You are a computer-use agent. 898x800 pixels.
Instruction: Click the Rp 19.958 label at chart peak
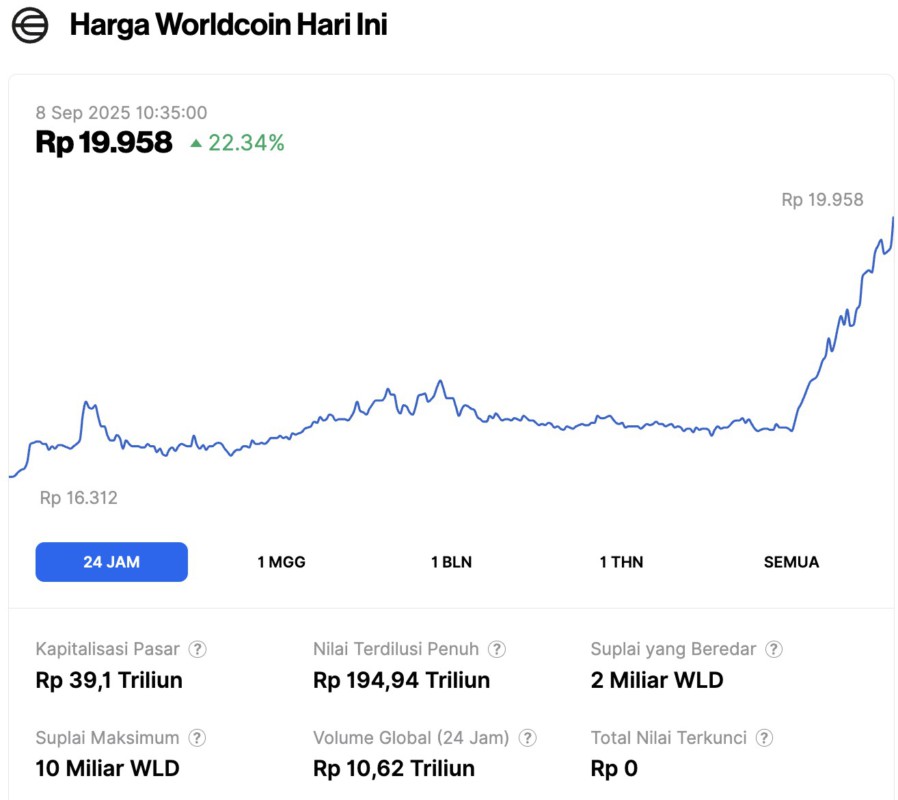[822, 200]
